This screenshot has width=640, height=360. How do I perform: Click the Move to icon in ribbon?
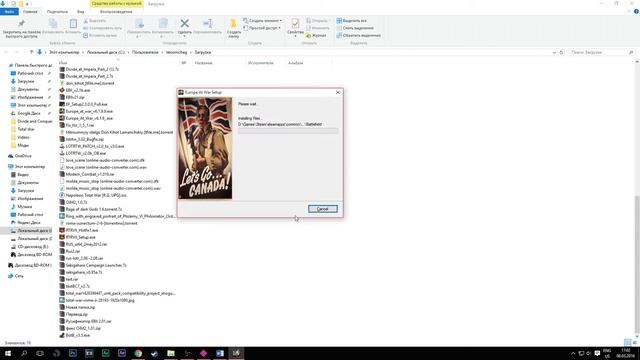pos(139,24)
